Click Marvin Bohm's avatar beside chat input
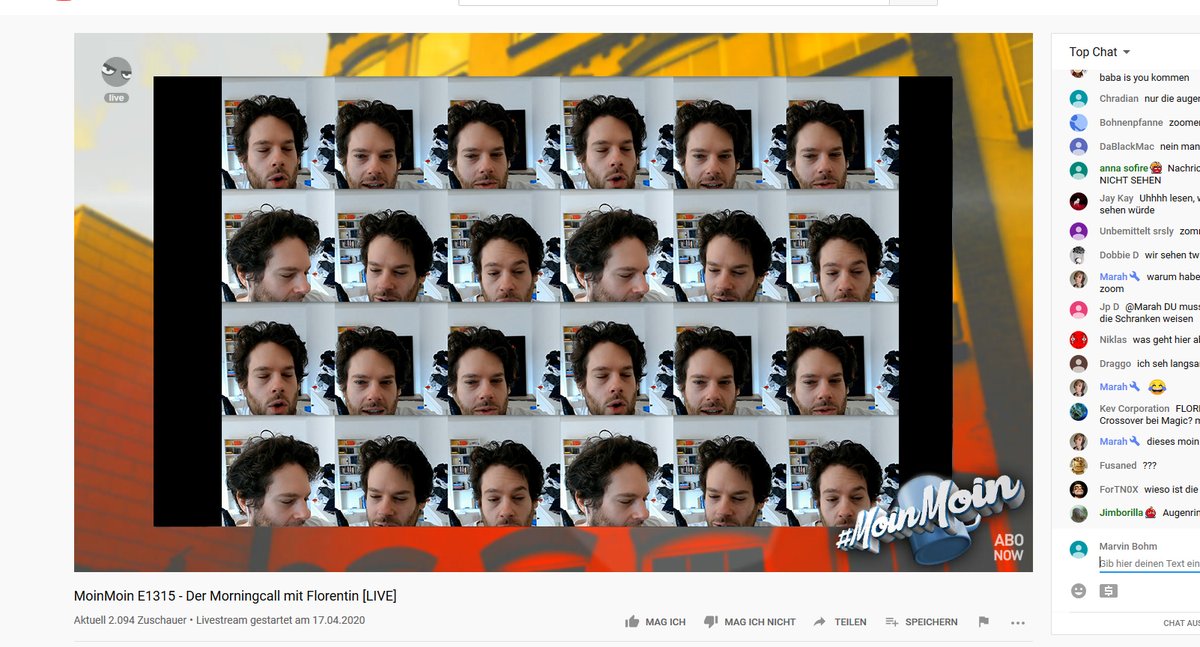Image resolution: width=1200 pixels, height=647 pixels. [1078, 549]
